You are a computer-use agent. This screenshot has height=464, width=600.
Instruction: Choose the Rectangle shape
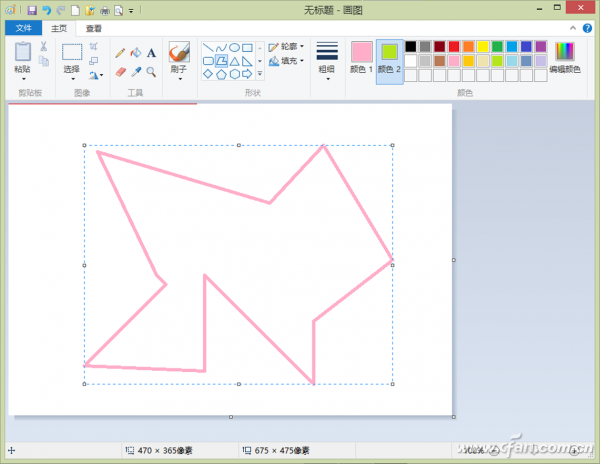click(x=247, y=47)
